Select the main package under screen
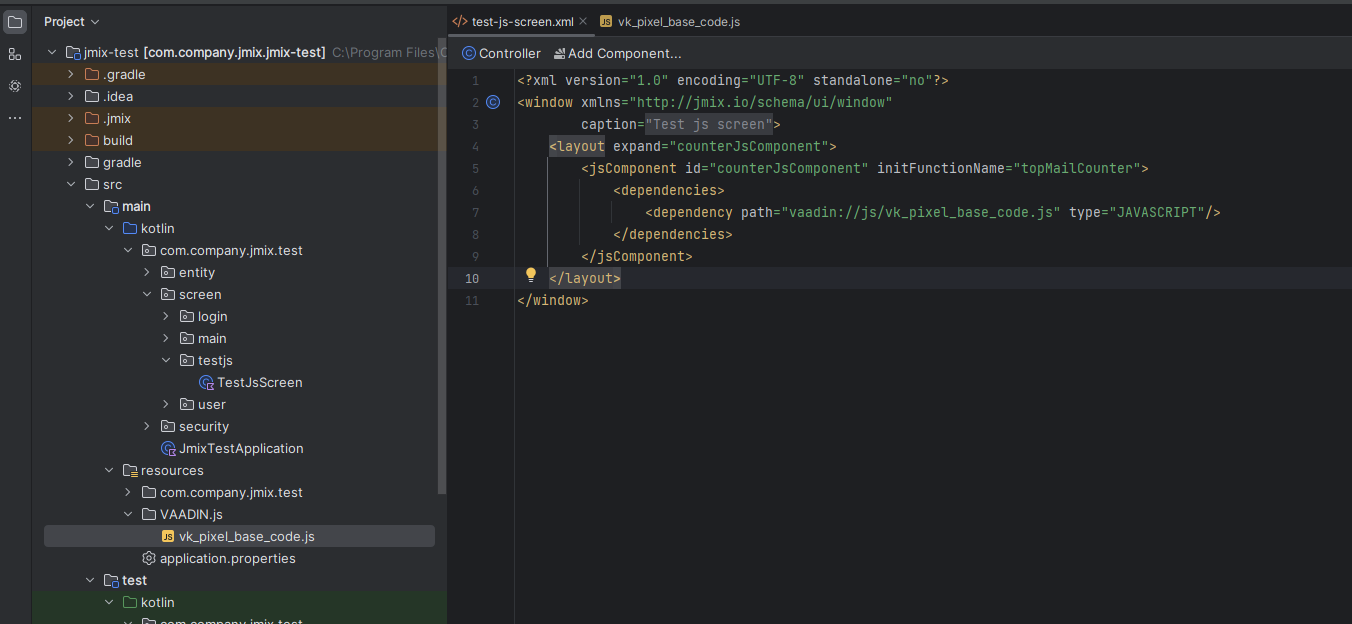Viewport: 1352px width, 624px height. [212, 338]
